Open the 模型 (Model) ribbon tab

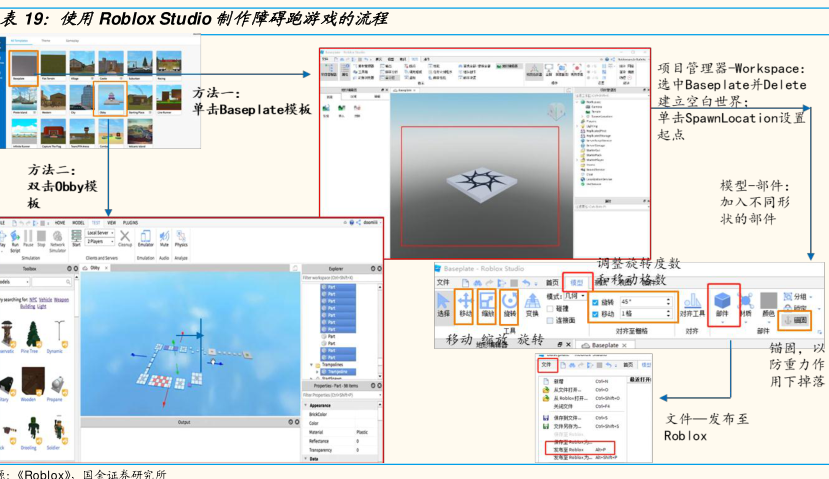[576, 282]
